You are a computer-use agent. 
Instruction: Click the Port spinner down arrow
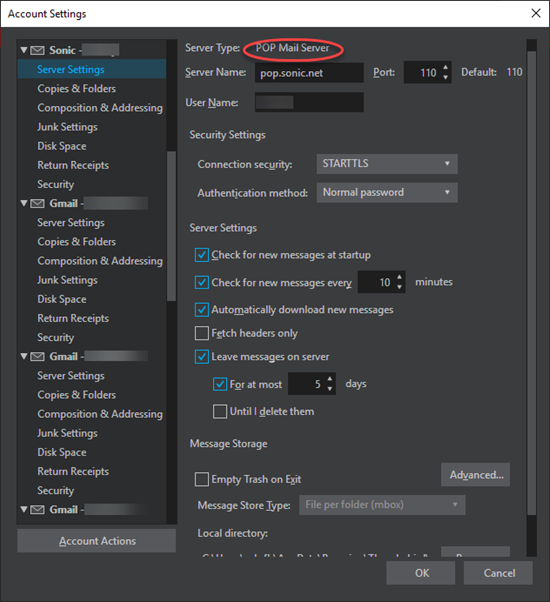click(446, 77)
